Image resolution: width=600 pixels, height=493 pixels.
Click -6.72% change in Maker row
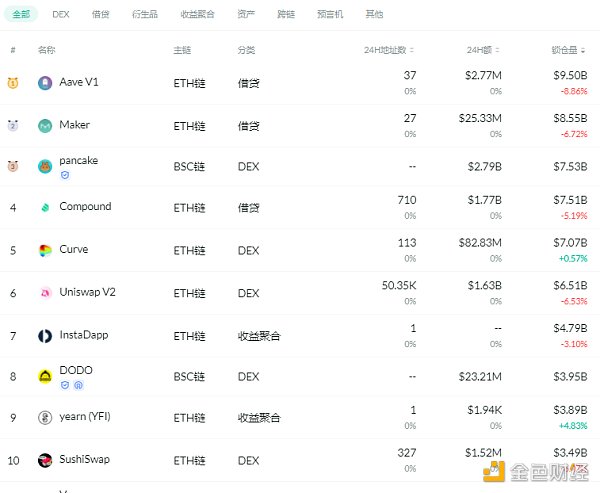pyautogui.click(x=574, y=134)
